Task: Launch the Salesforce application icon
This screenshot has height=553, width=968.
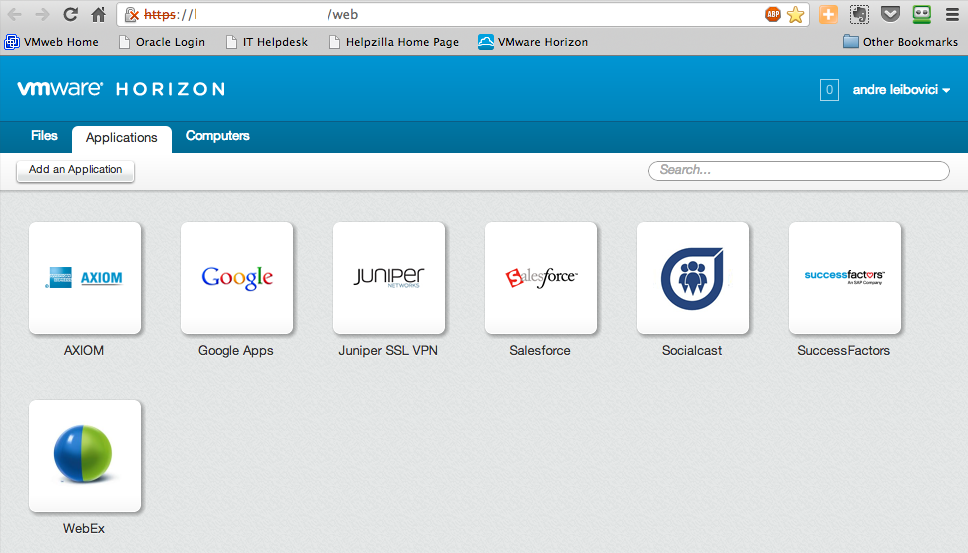Action: click(541, 278)
